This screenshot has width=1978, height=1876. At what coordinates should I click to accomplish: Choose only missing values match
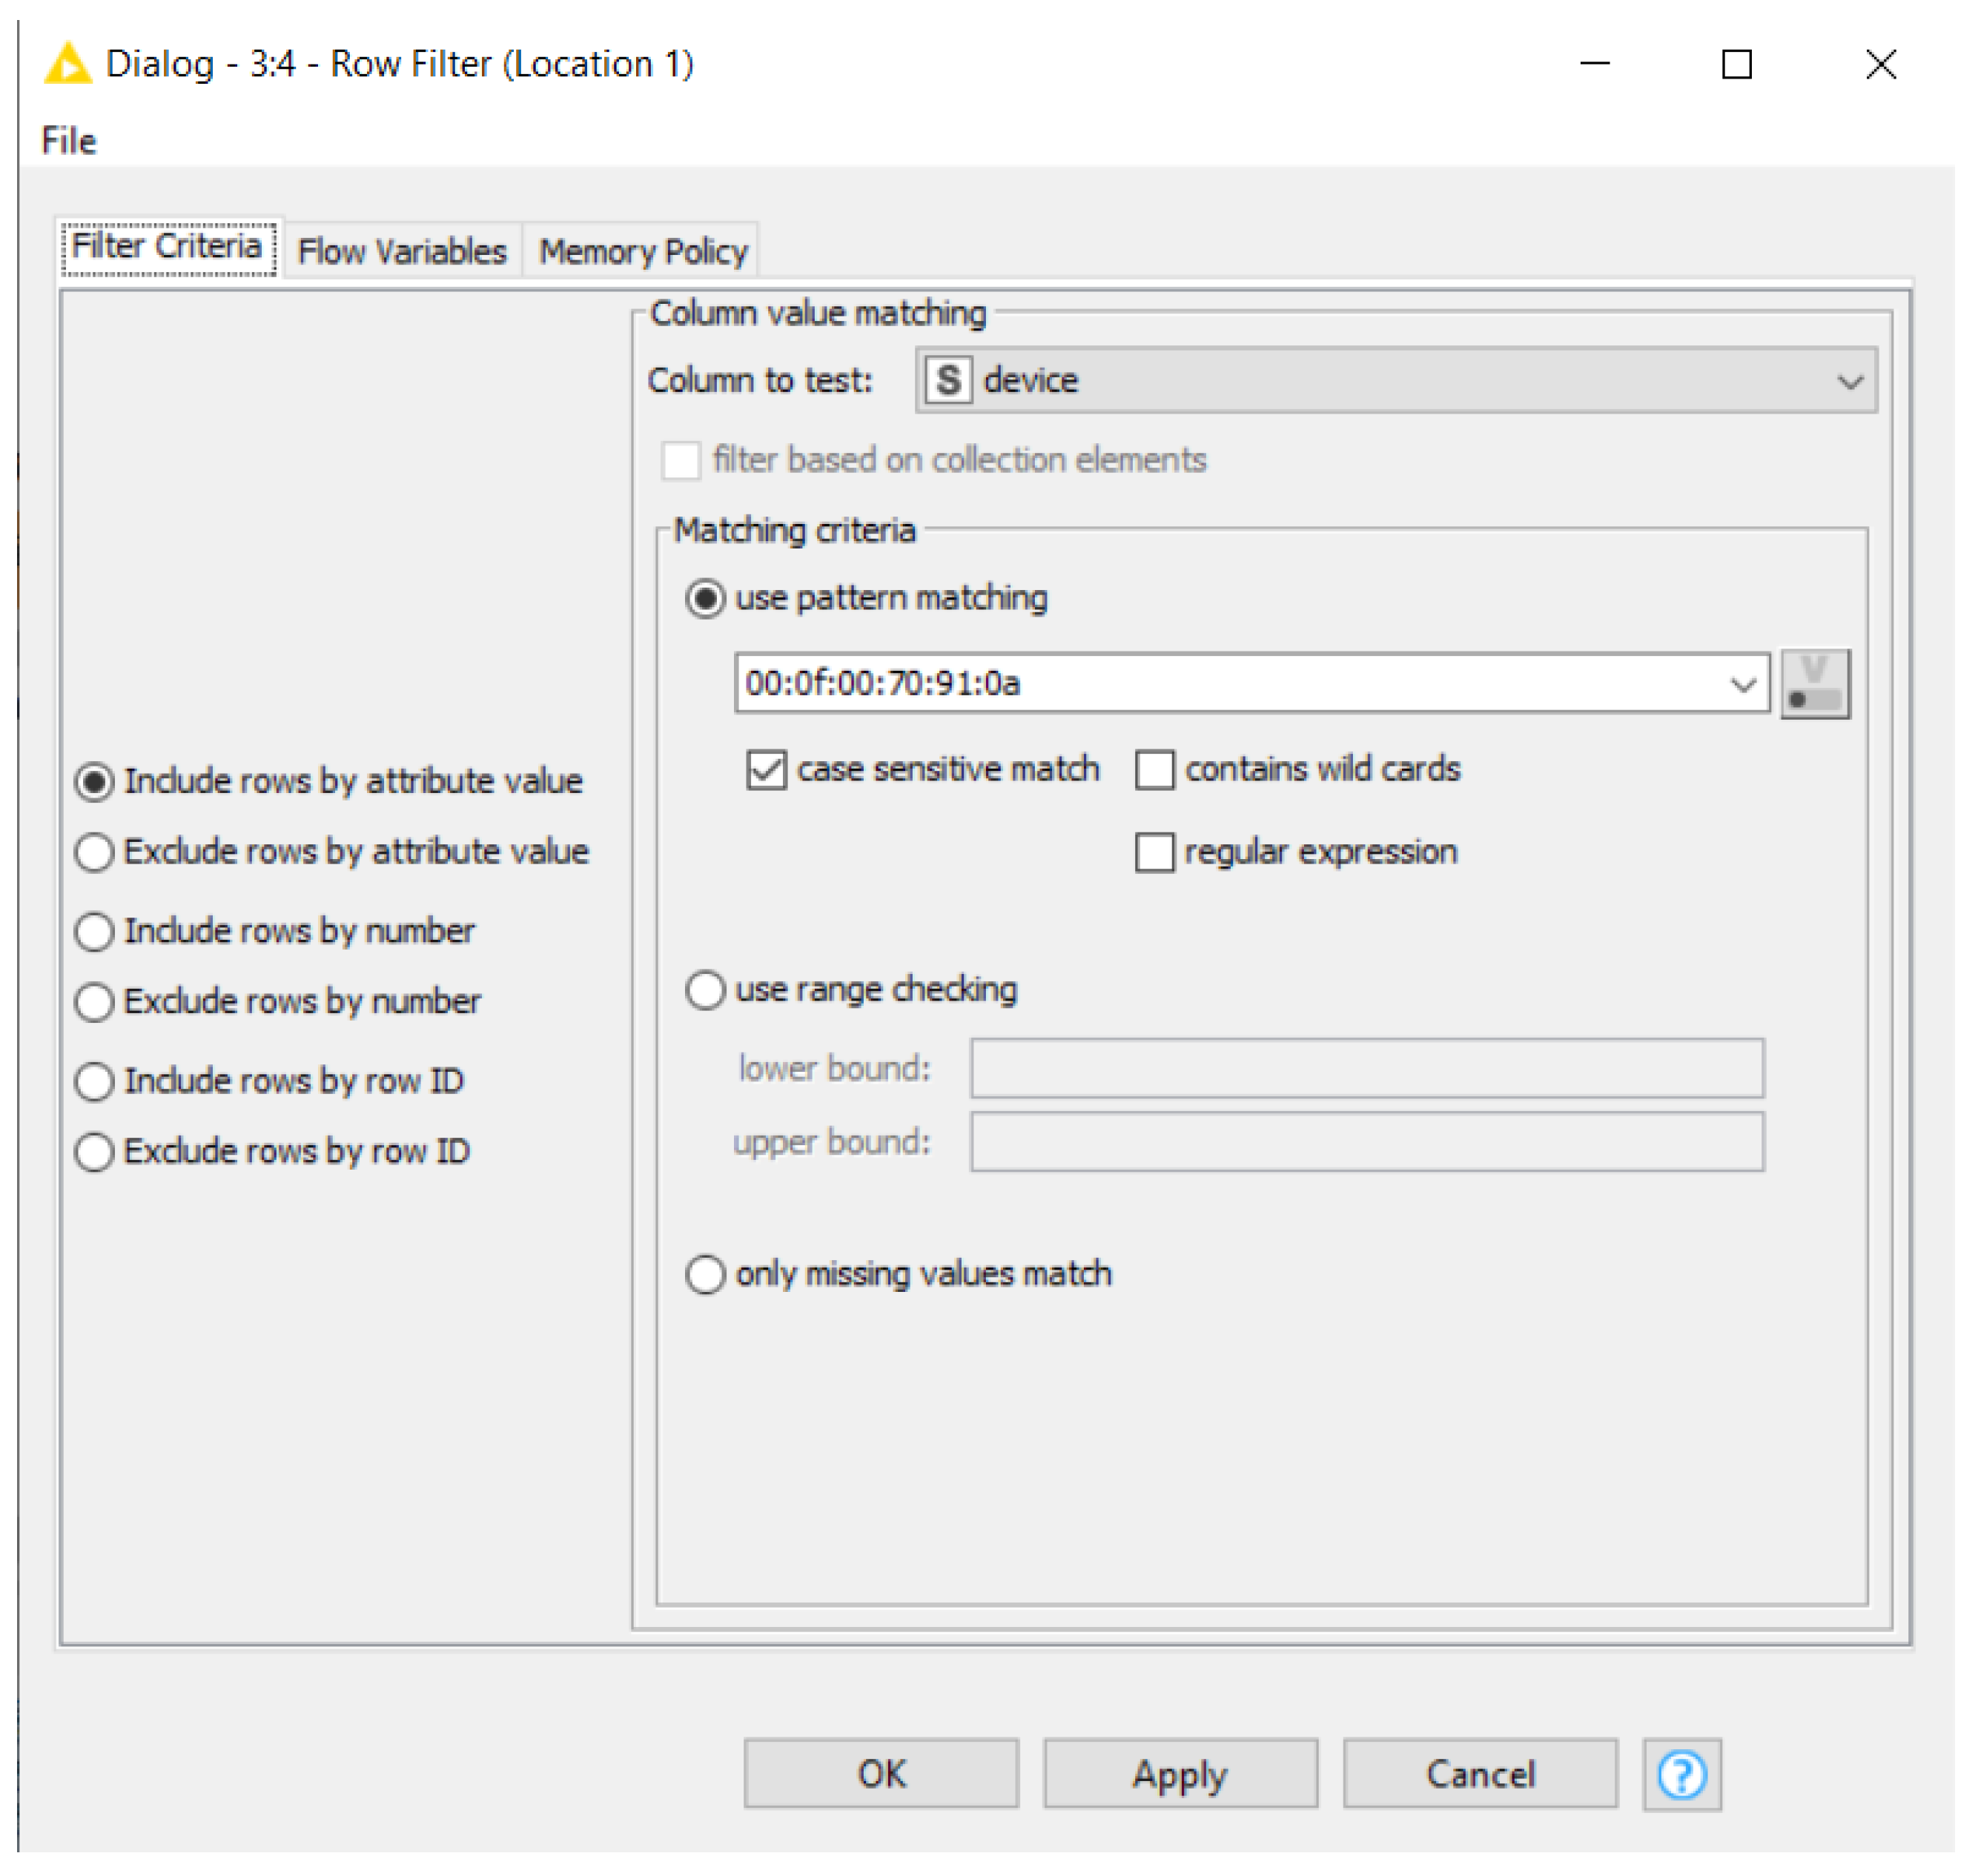(x=705, y=1274)
